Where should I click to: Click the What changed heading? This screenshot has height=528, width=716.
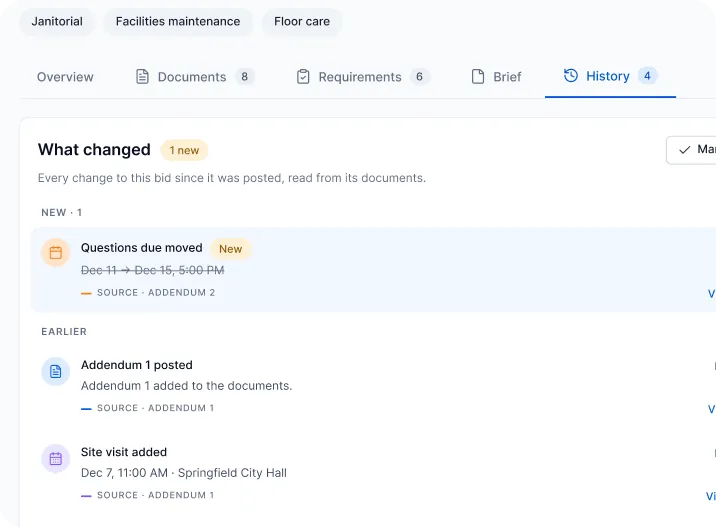click(94, 150)
